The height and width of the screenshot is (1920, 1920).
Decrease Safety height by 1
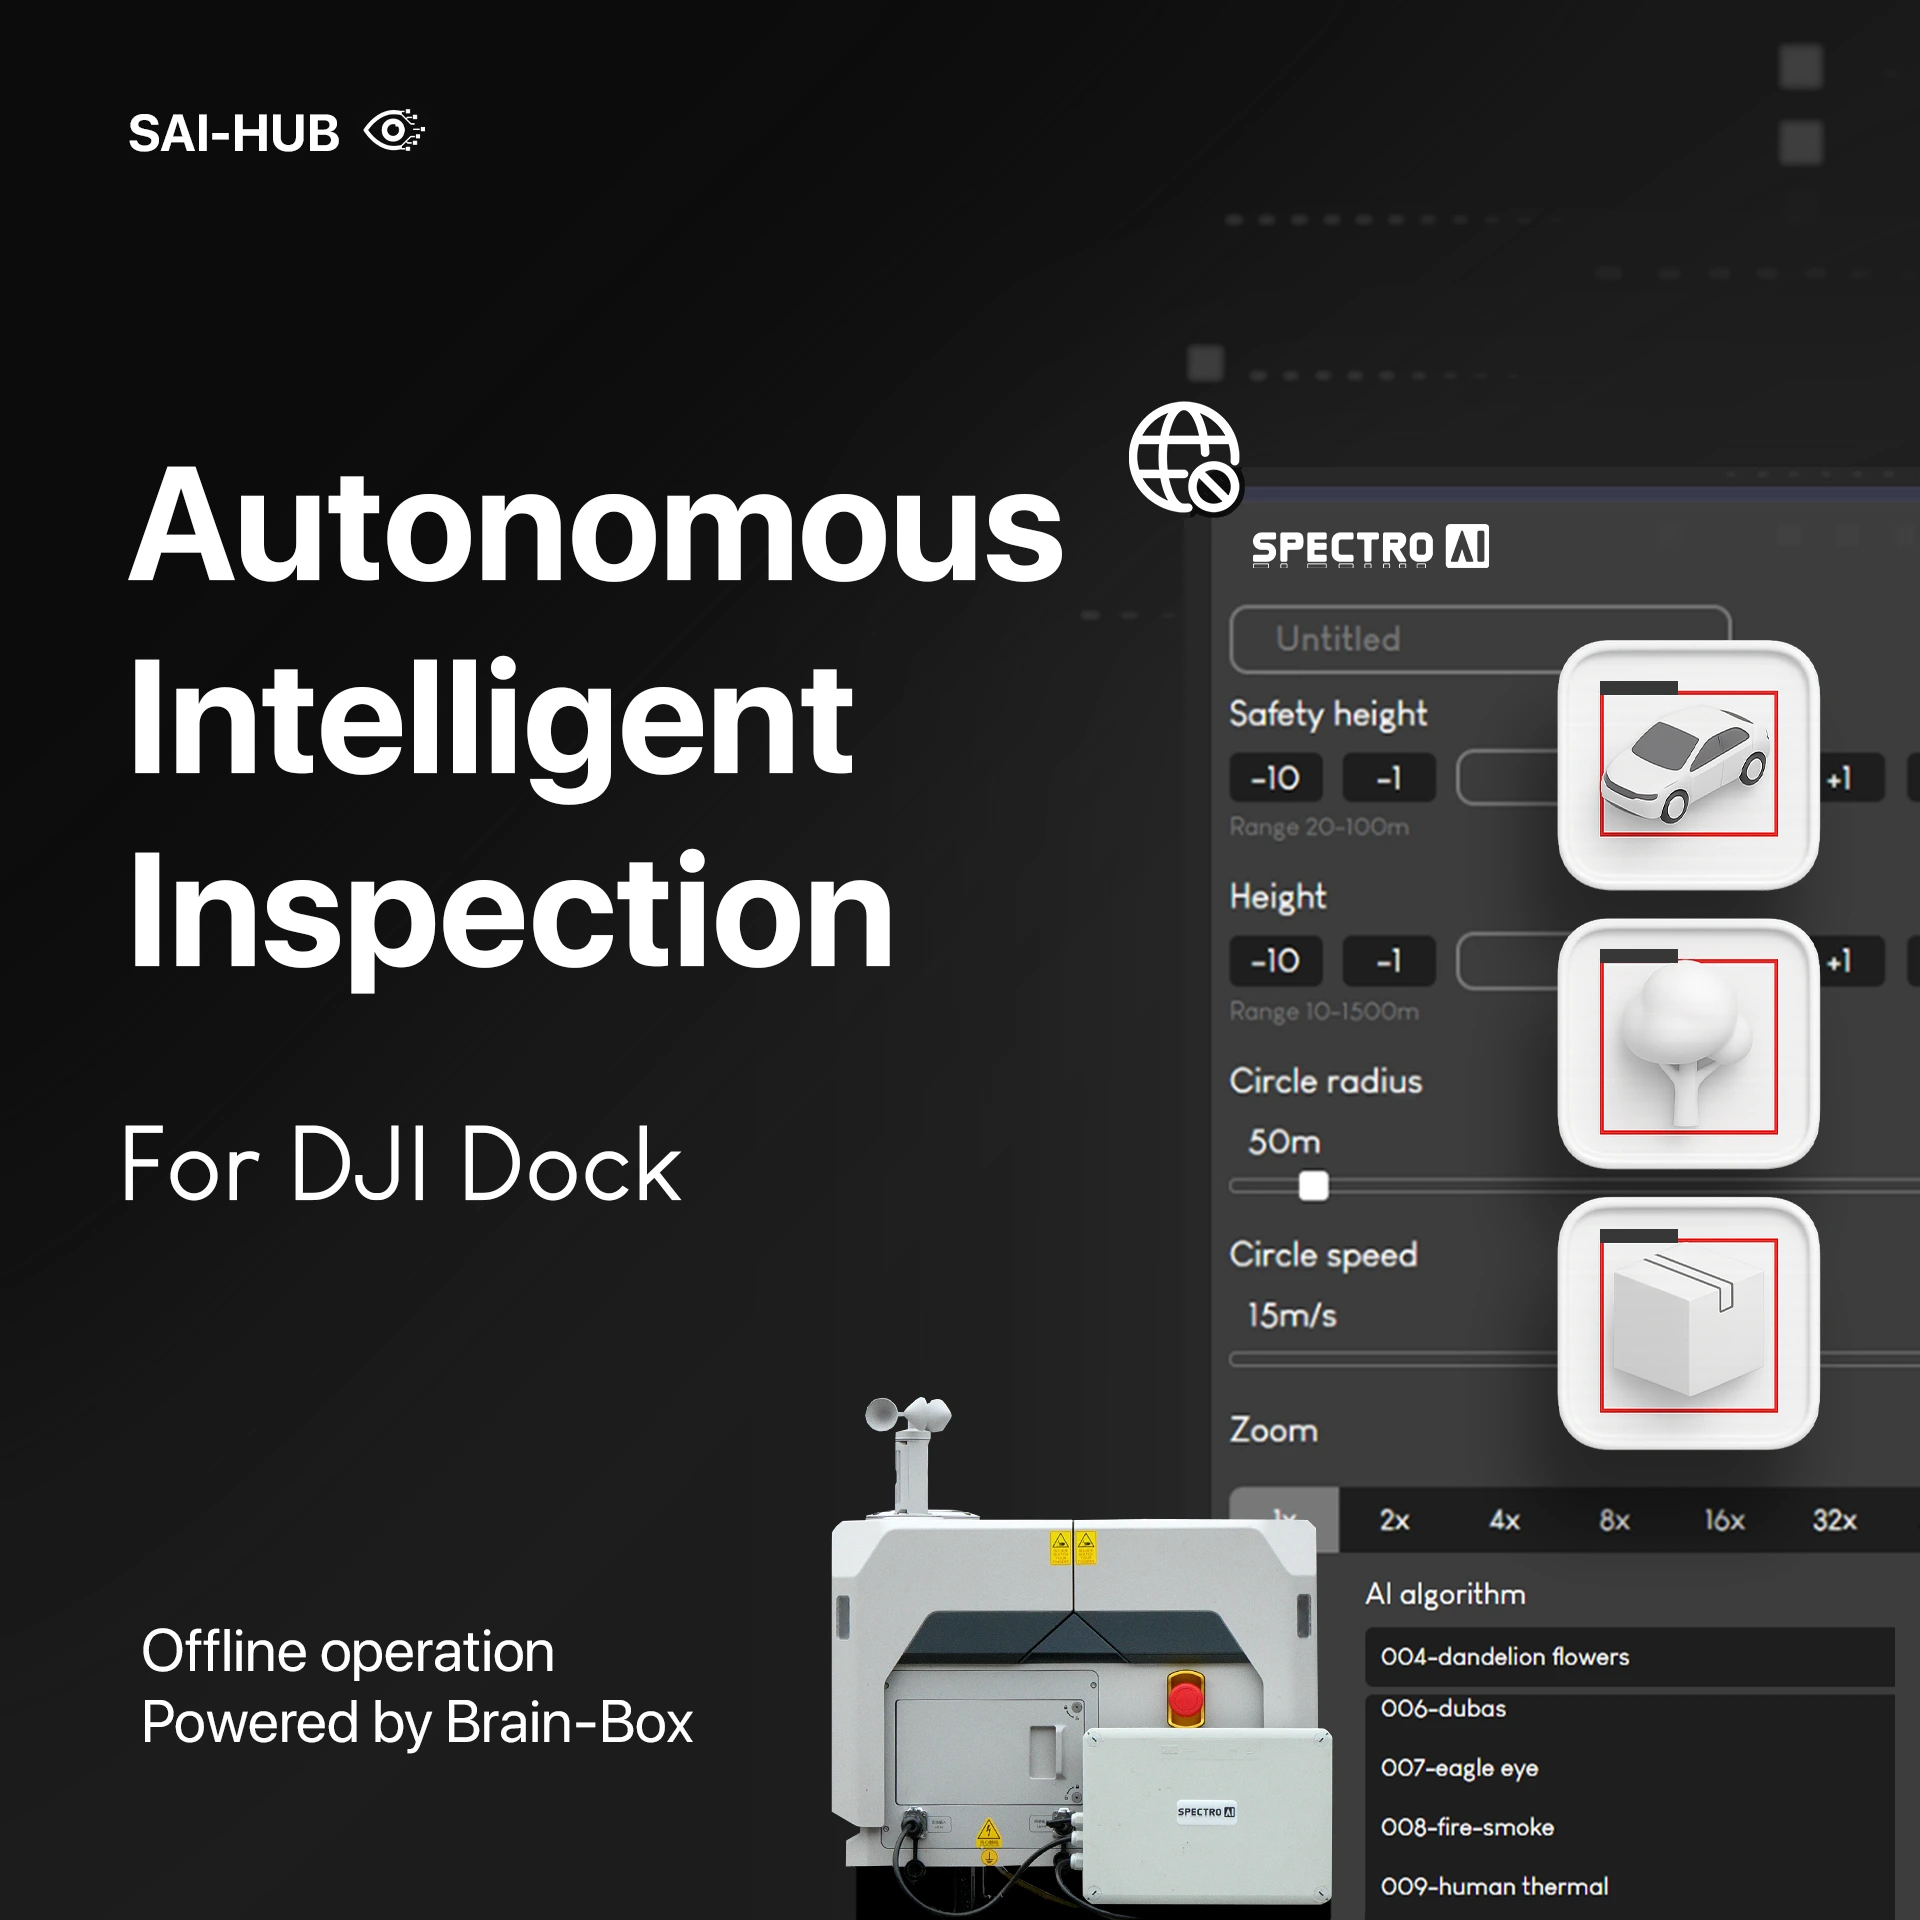click(1389, 778)
